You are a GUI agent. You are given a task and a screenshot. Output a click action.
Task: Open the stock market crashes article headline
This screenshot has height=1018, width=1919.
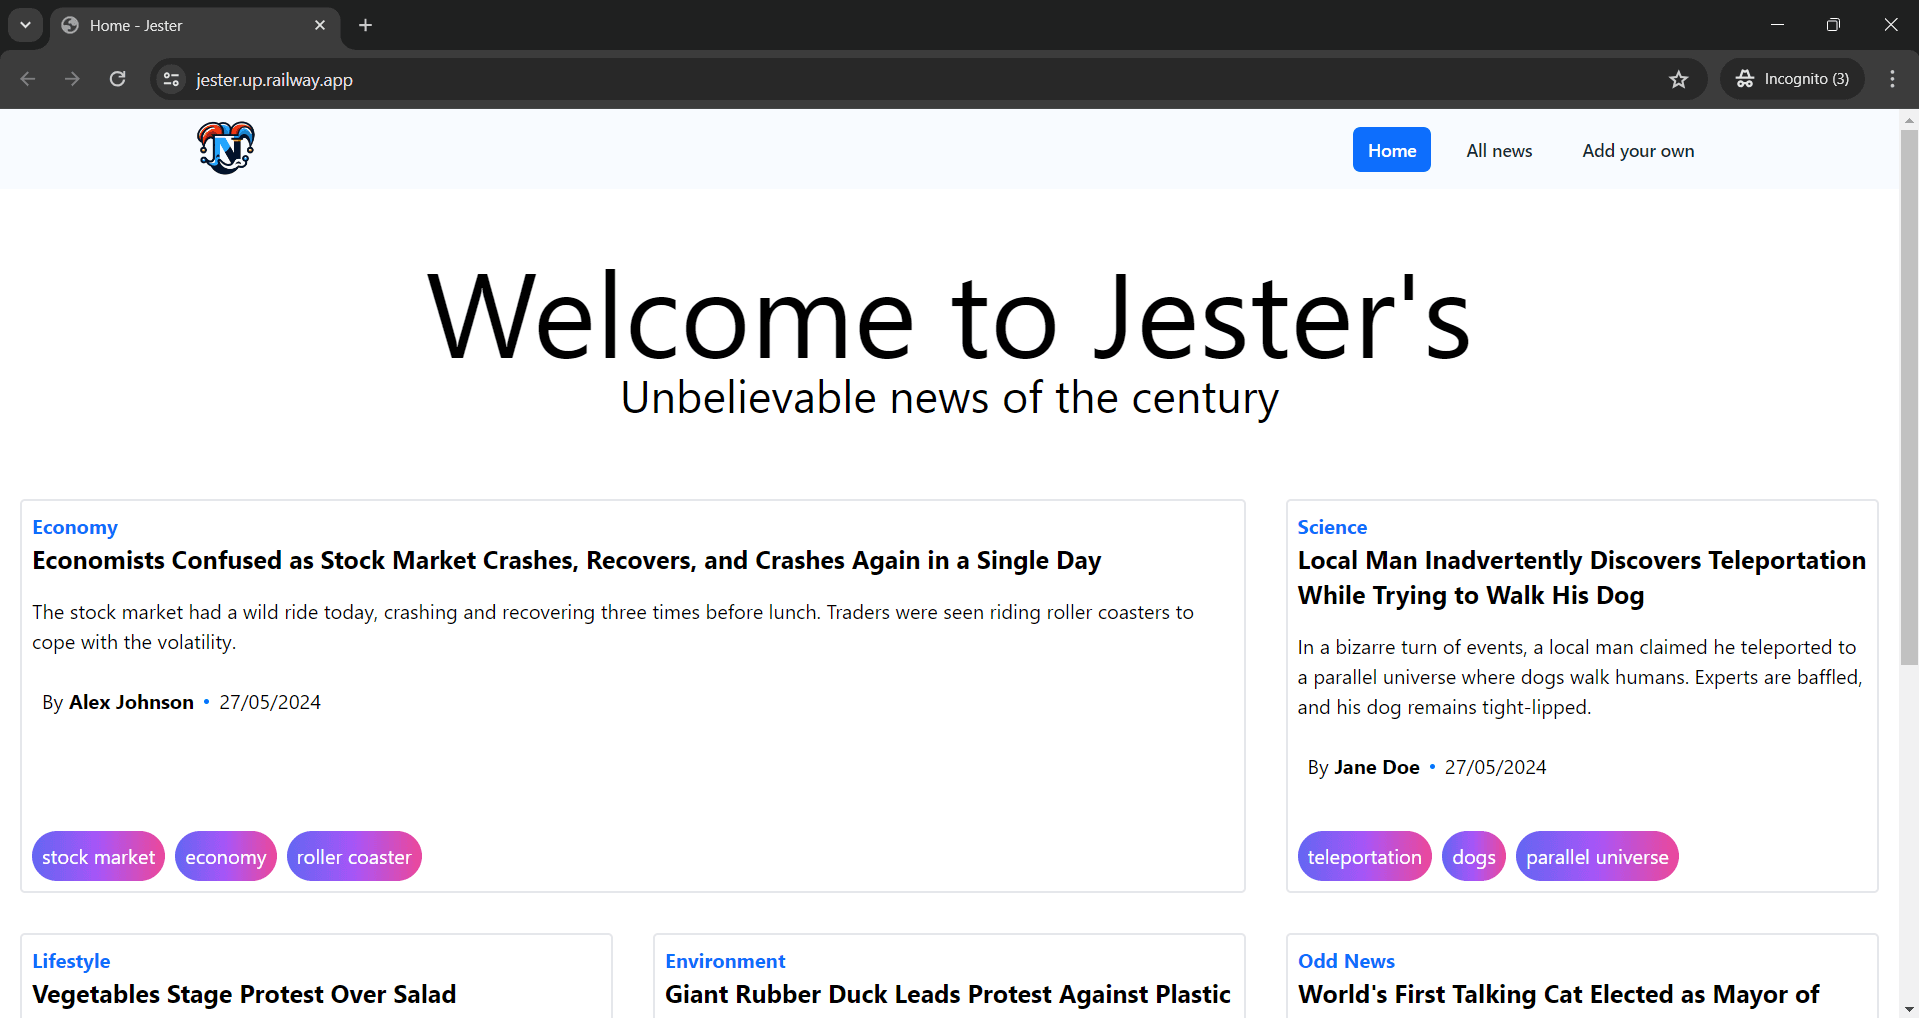(566, 560)
